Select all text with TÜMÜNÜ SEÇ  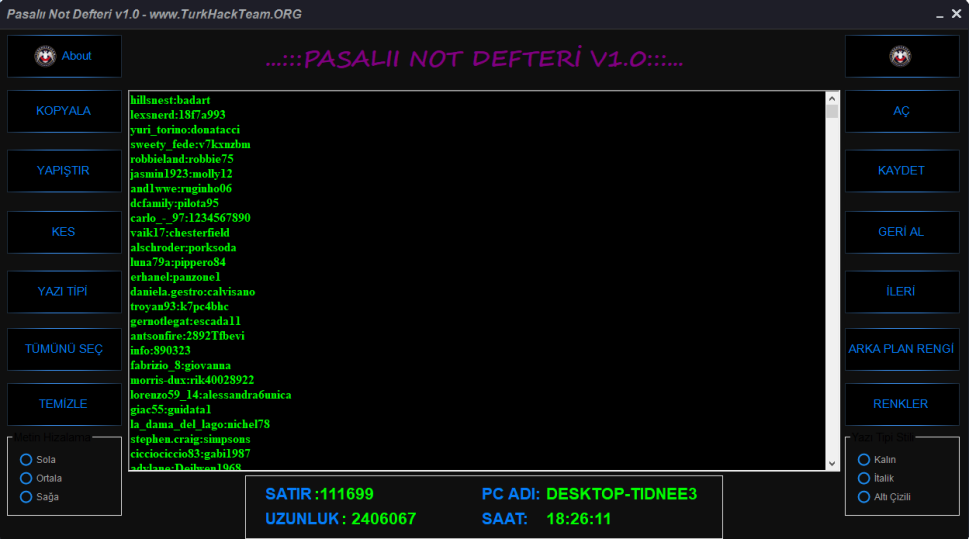(x=64, y=350)
